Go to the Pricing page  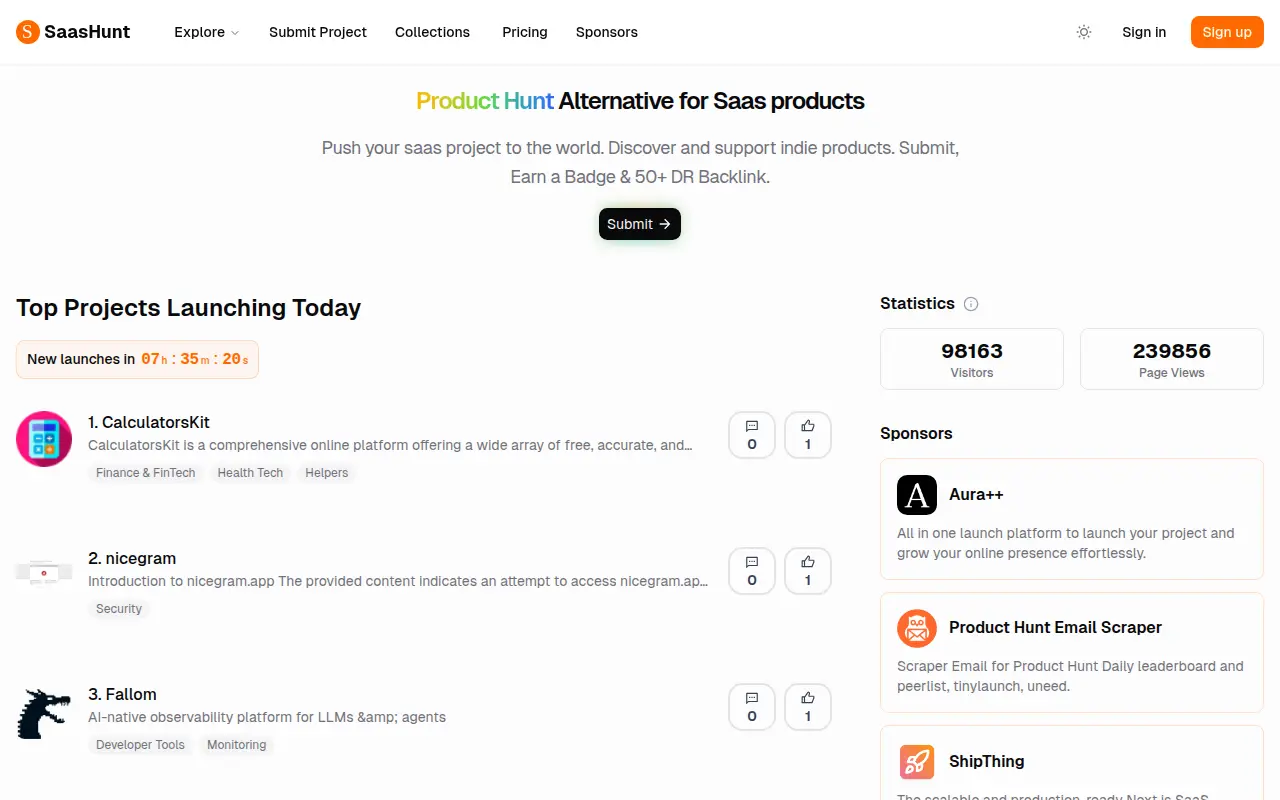525,32
